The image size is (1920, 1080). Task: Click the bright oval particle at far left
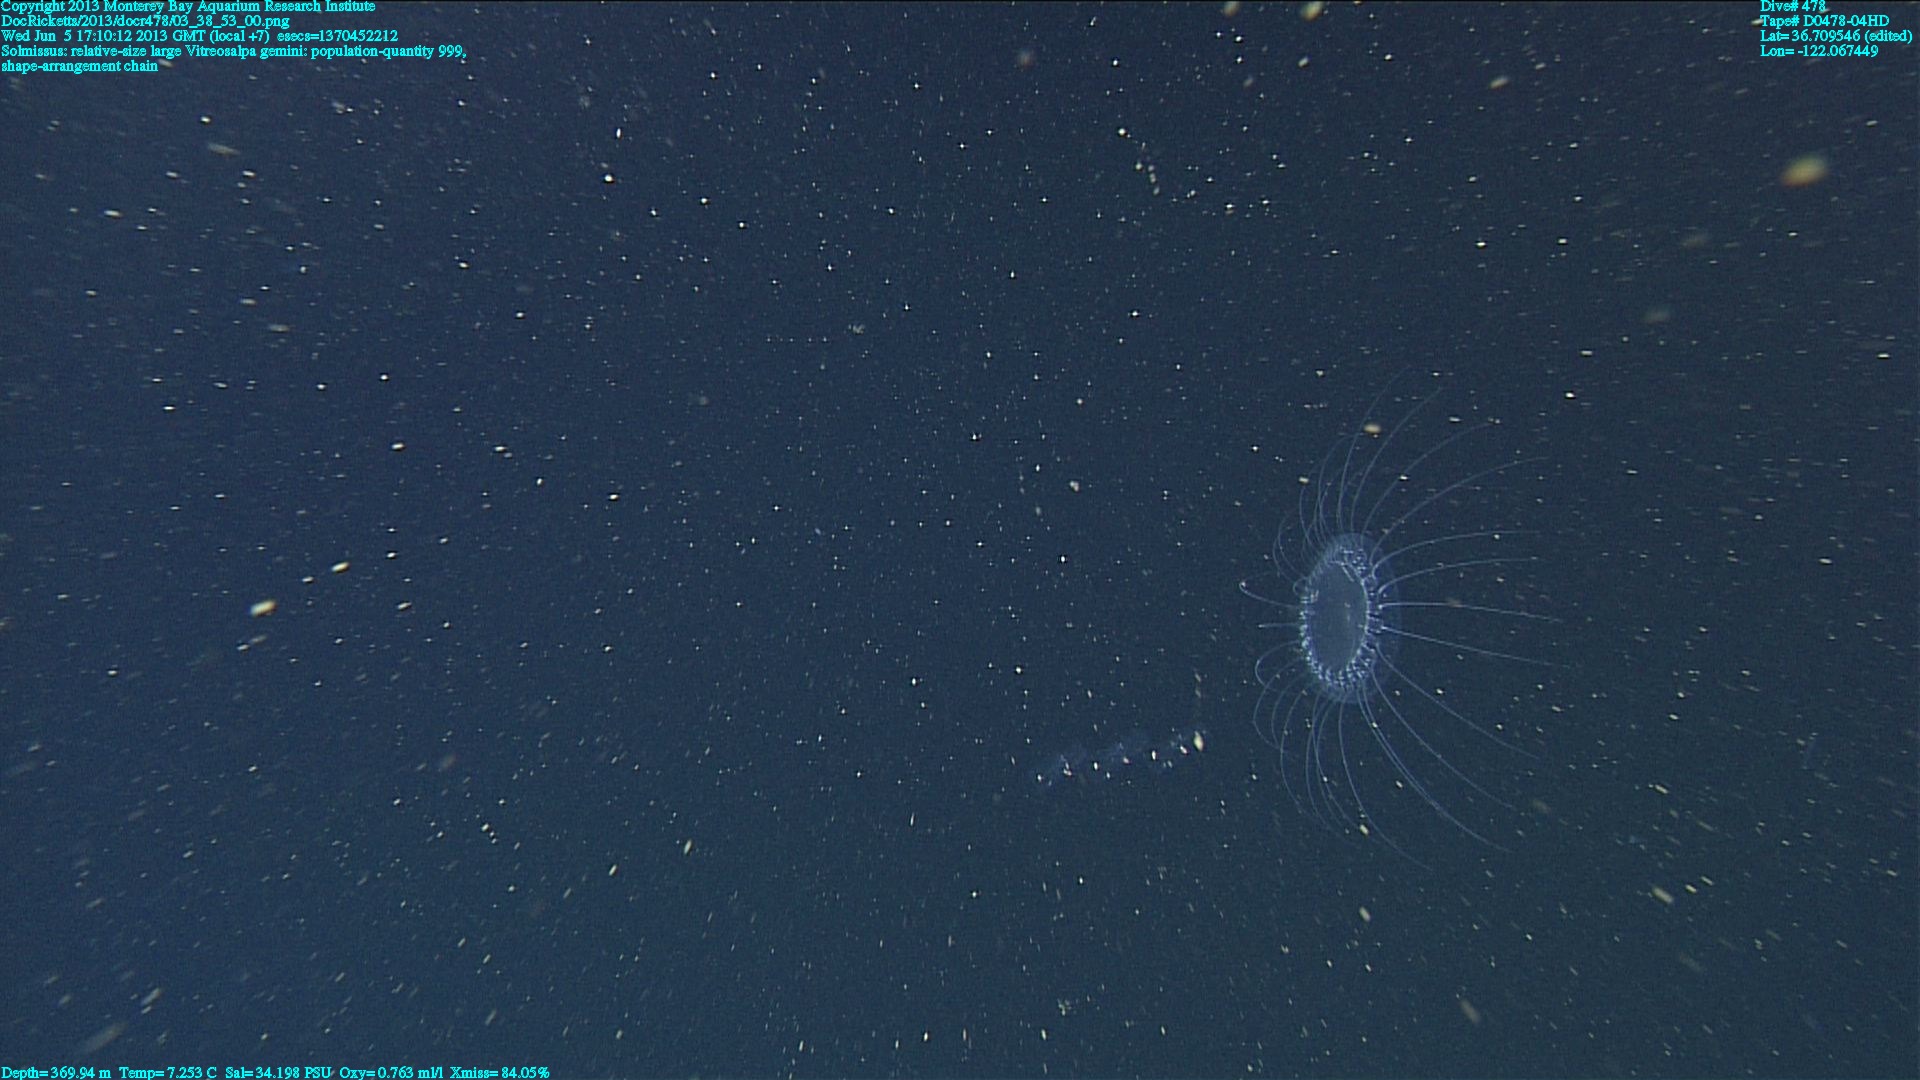coord(262,607)
